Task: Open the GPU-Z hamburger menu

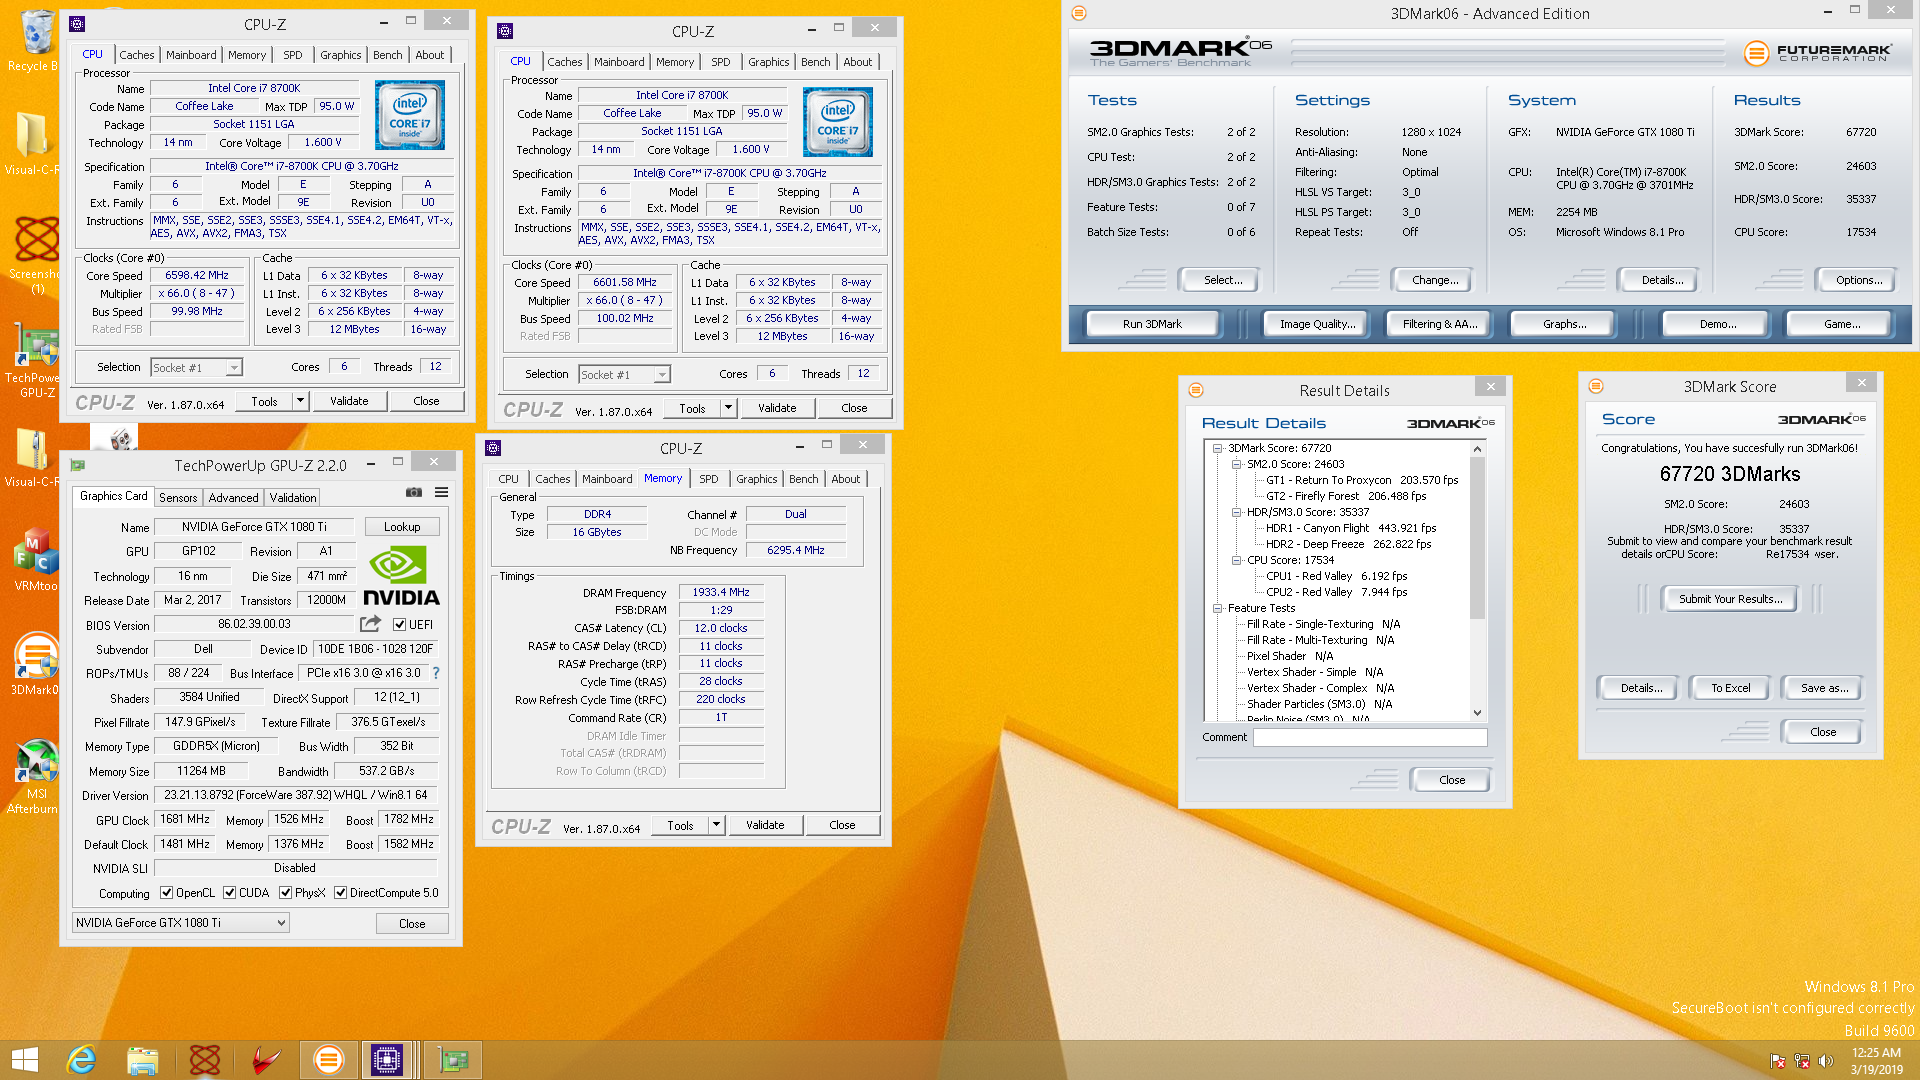Action: [441, 492]
